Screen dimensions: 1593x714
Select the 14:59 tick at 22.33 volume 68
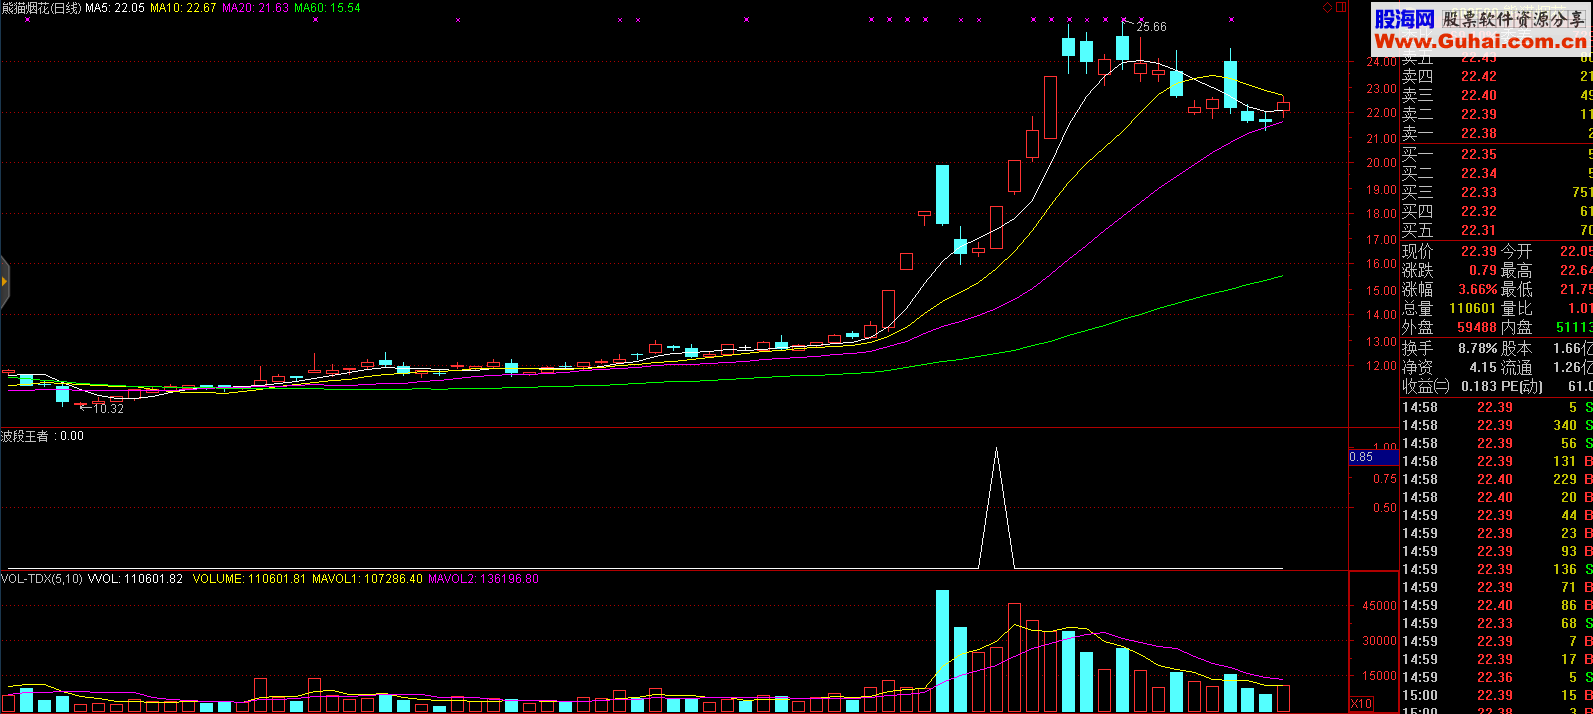tap(1496, 624)
